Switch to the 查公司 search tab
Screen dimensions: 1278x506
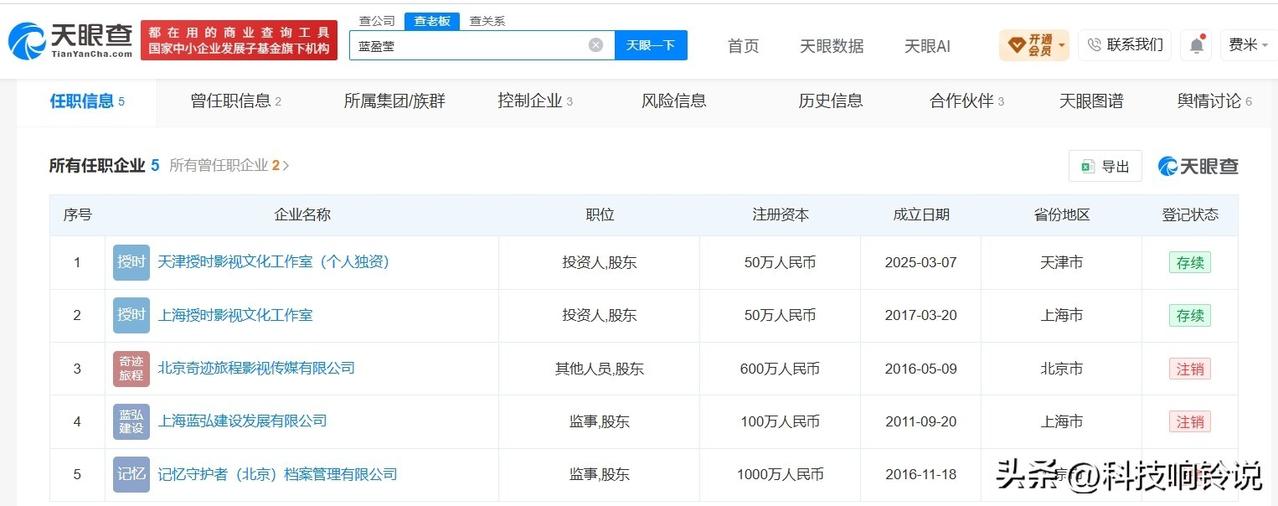[377, 21]
